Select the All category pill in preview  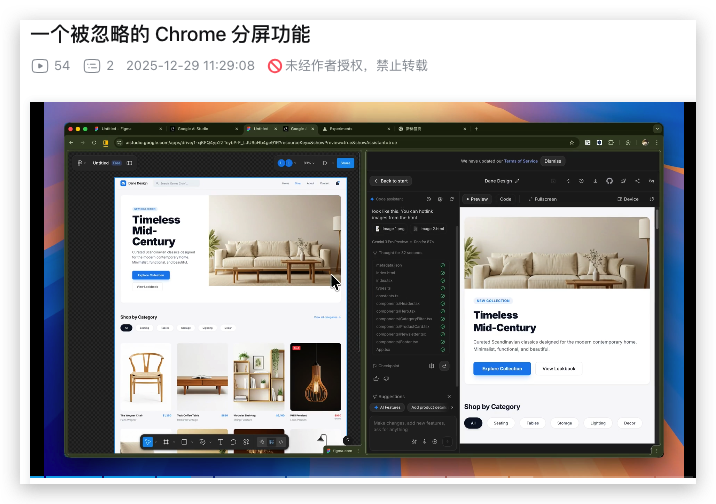pos(473,423)
